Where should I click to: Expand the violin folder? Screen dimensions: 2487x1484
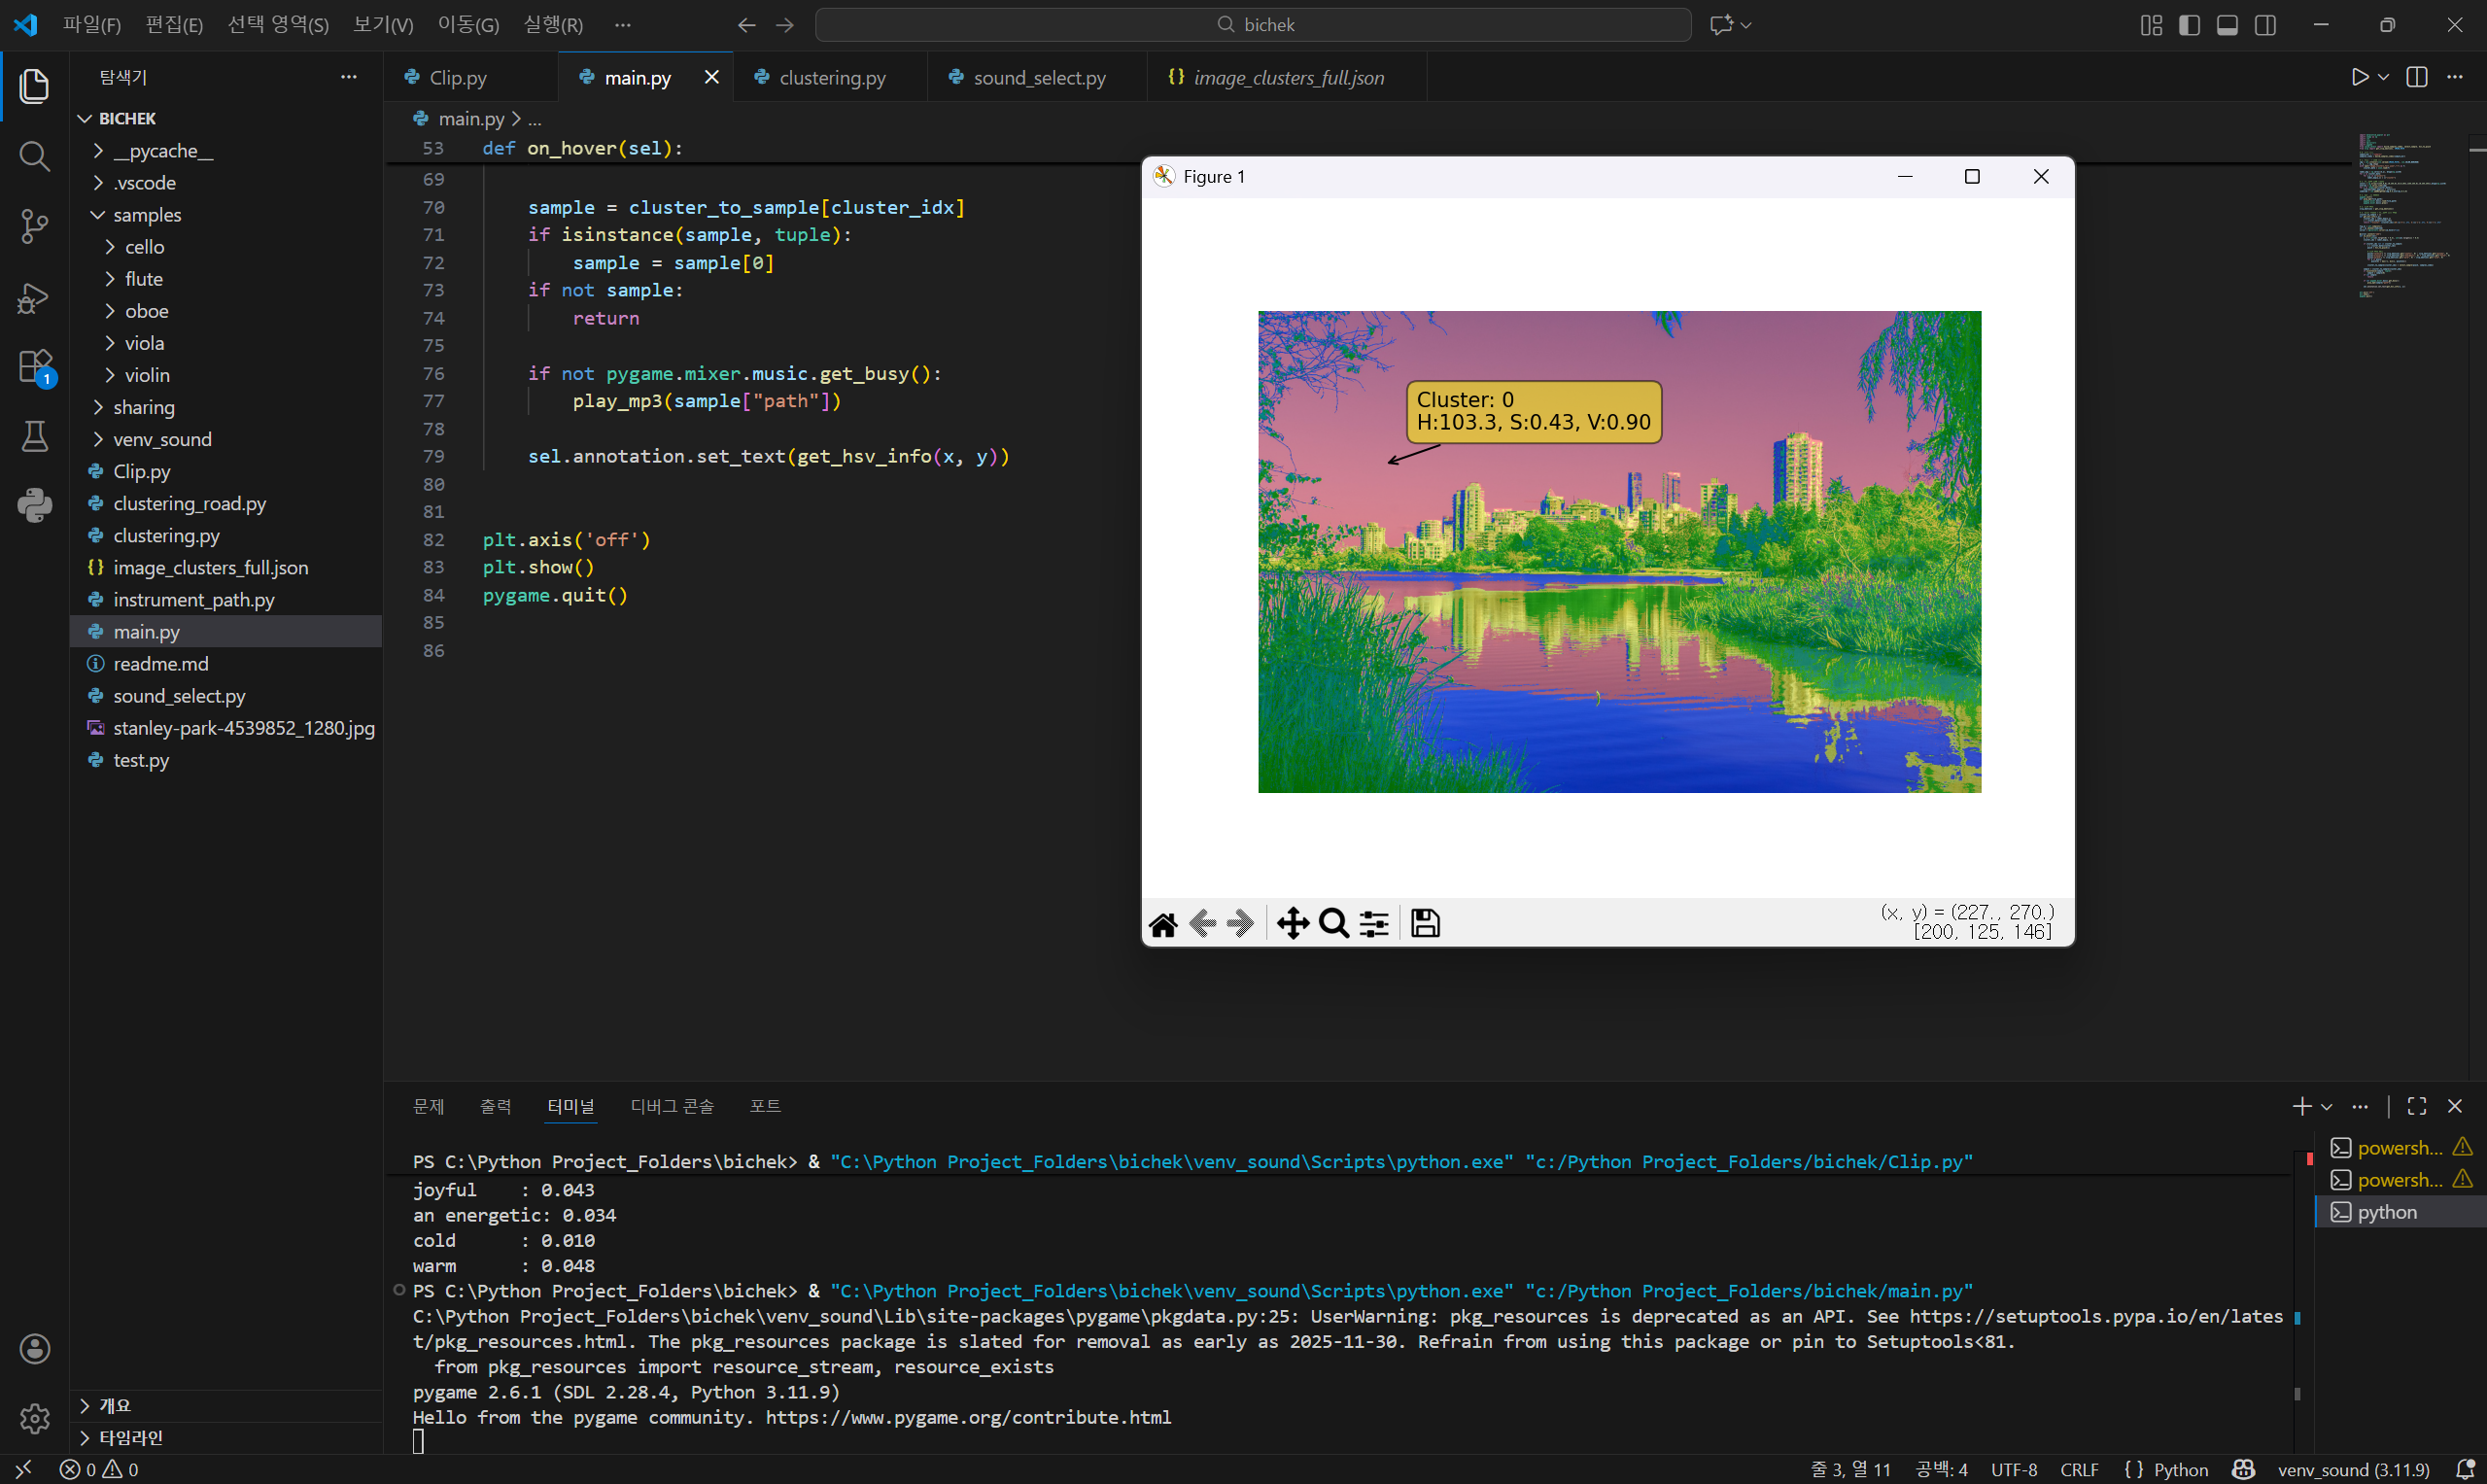[147, 375]
